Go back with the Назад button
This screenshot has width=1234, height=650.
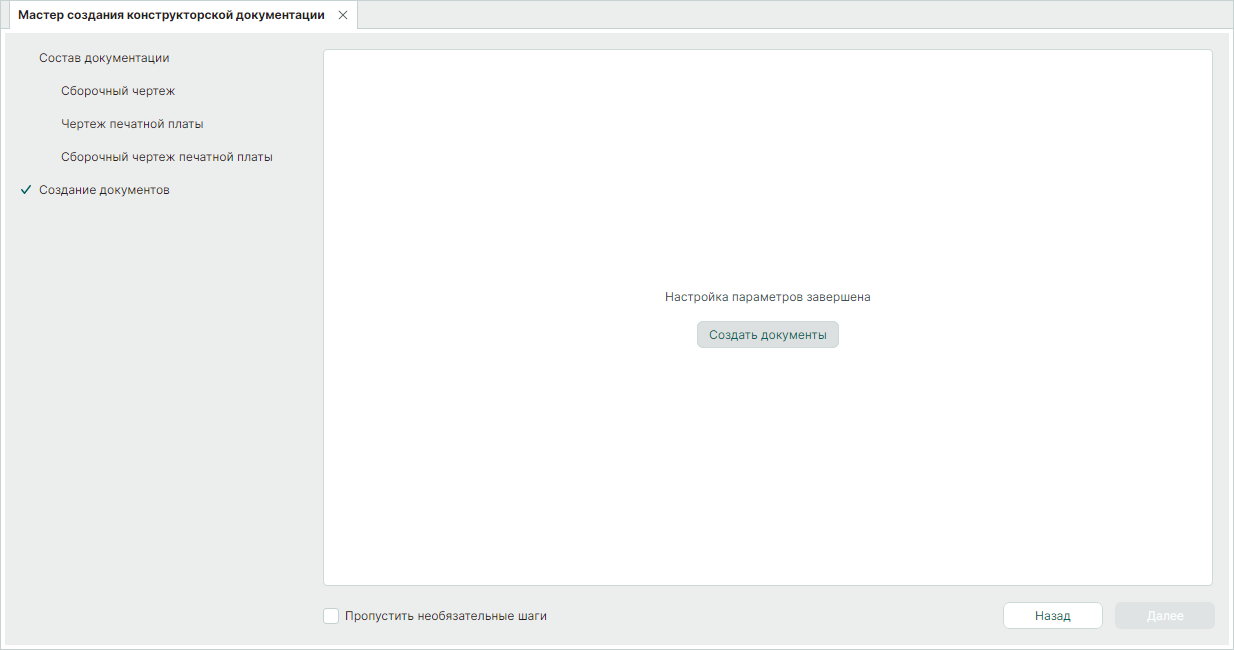click(x=1053, y=616)
